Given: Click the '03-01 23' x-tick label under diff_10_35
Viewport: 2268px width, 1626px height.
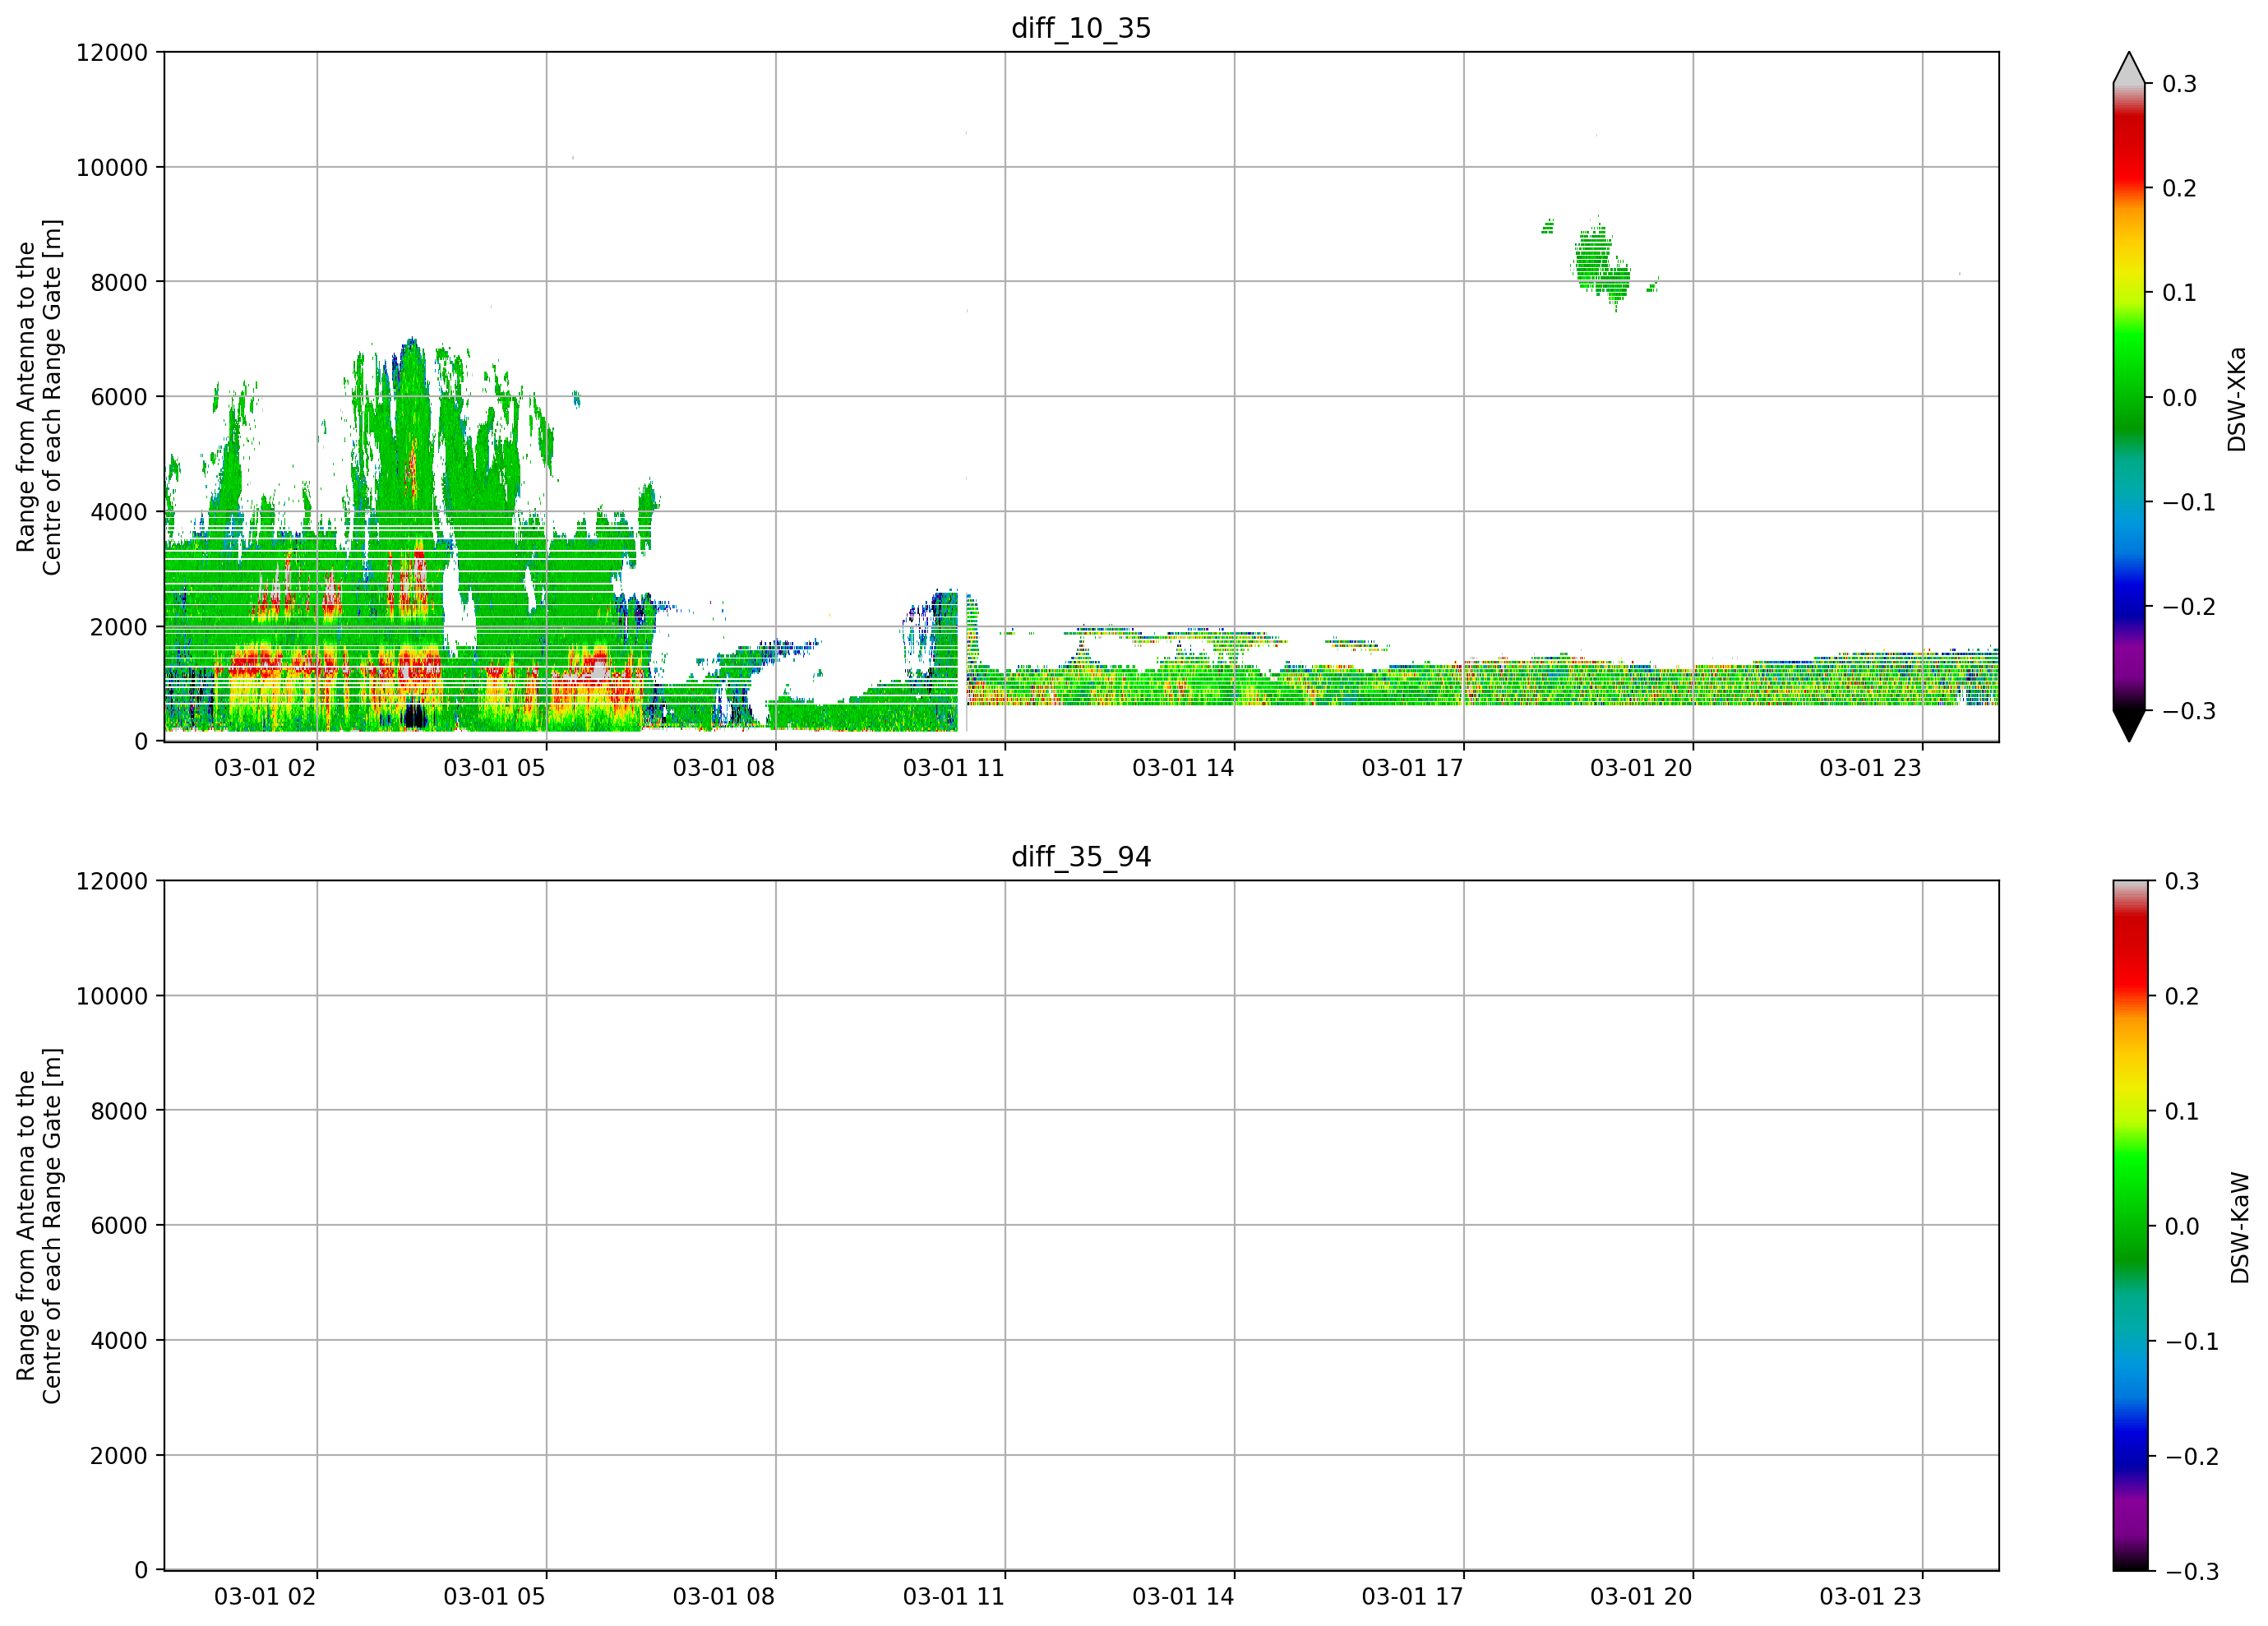Looking at the screenshot, I should pyautogui.click(x=1870, y=768).
